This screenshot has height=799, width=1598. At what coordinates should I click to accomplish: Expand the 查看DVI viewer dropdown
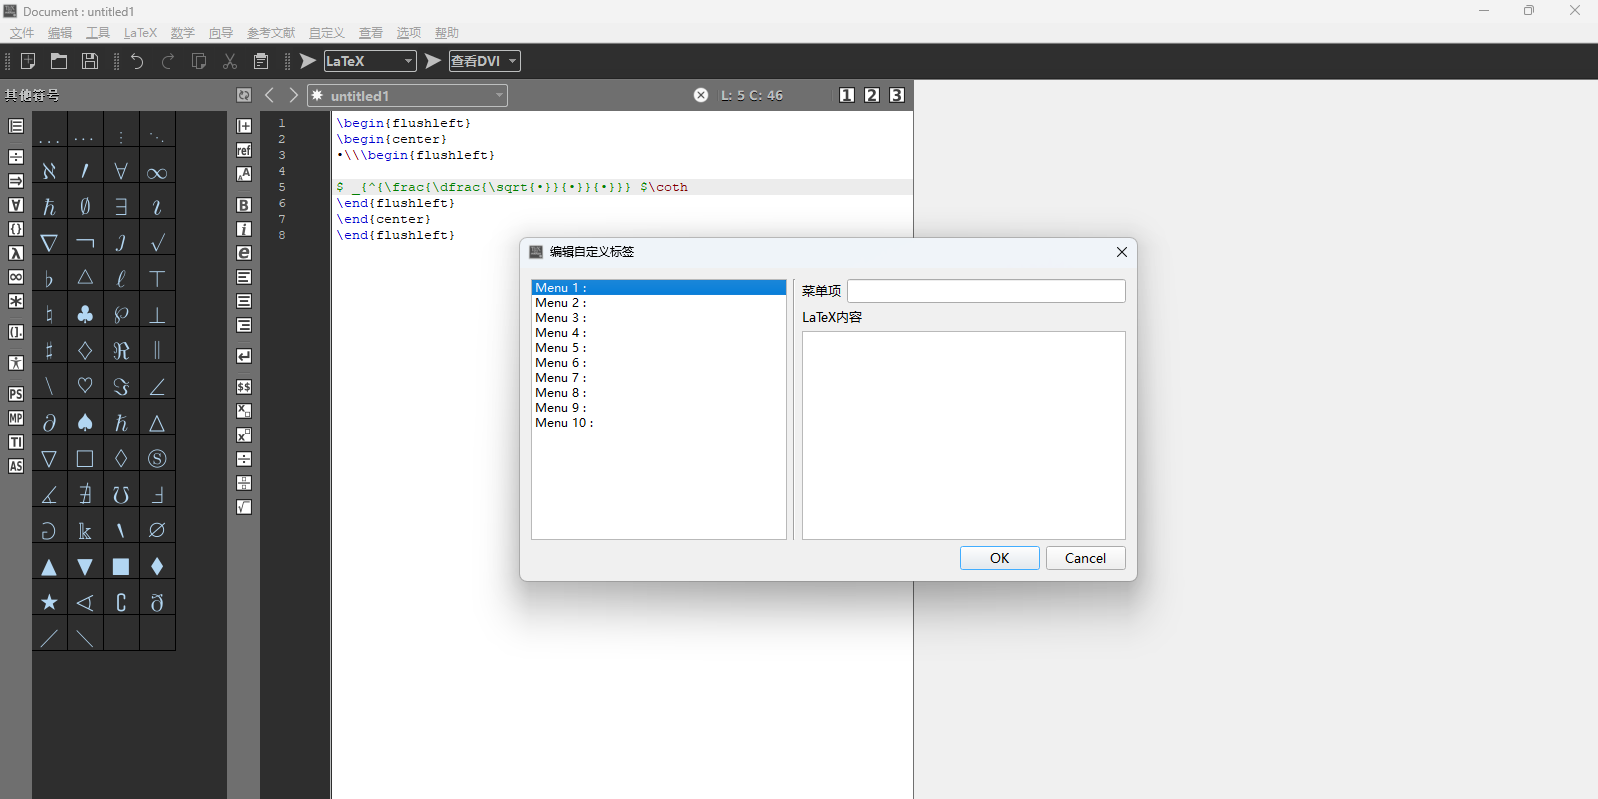click(x=512, y=61)
